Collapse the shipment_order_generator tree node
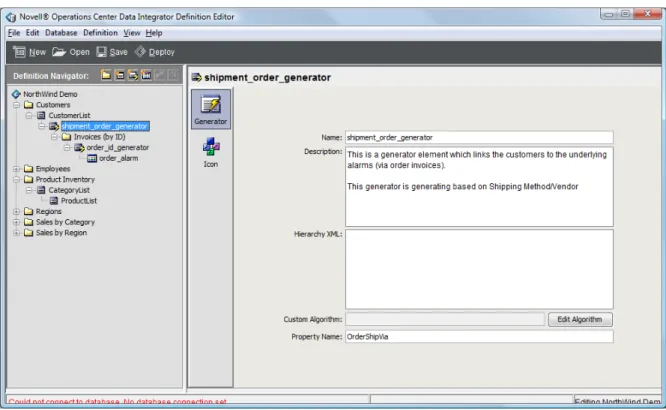Viewport: 666px width, 410px height. (x=42, y=126)
